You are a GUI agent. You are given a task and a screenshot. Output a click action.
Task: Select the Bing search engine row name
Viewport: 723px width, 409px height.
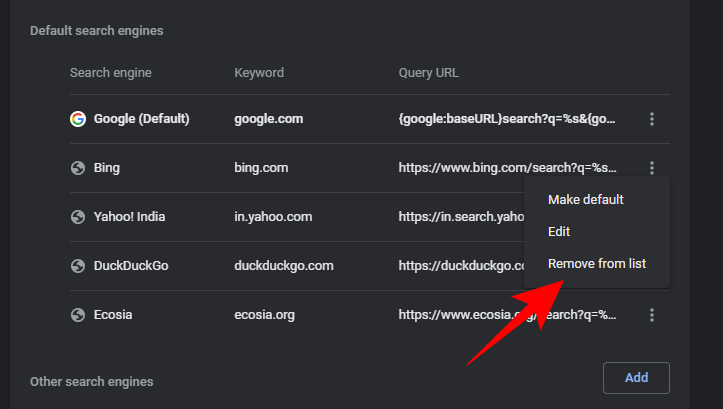tap(107, 168)
